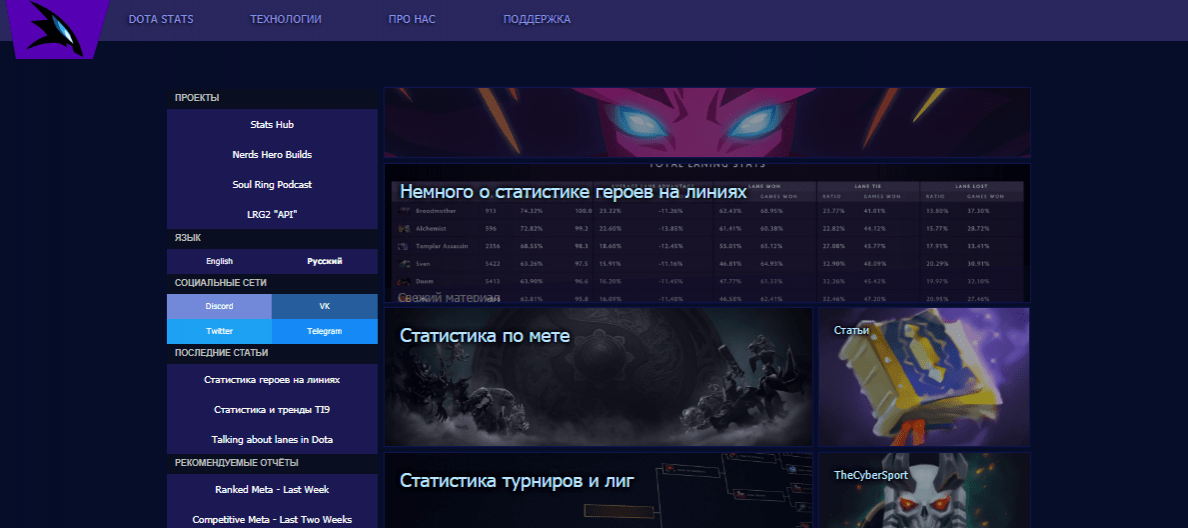
Task: Switch the site language to English
Action: [x=220, y=261]
